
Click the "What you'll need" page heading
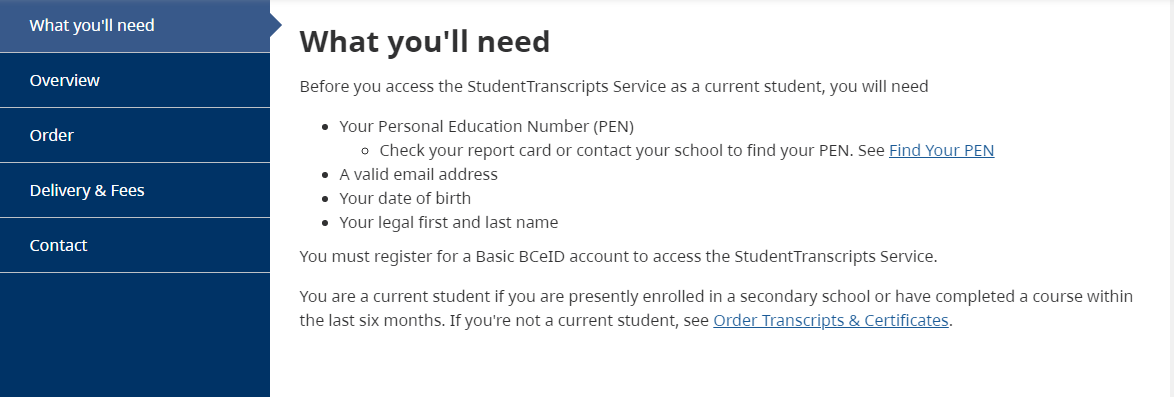[x=425, y=42]
